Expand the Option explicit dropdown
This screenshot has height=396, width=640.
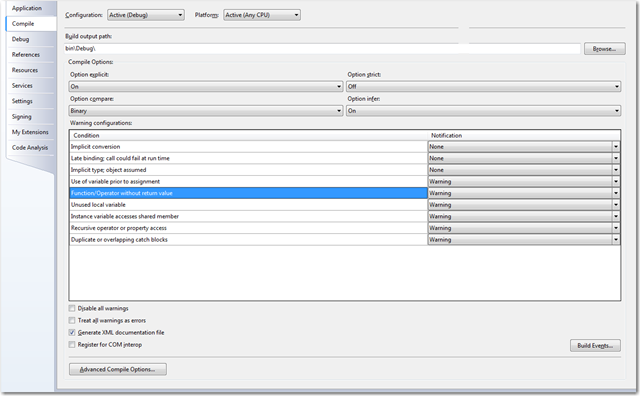(206, 87)
